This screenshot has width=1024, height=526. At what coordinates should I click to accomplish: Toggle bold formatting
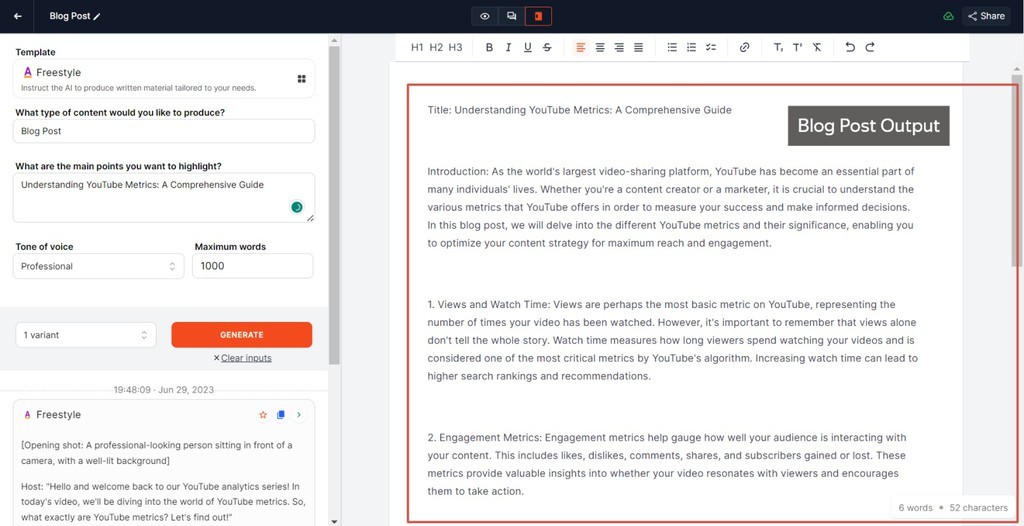point(489,47)
